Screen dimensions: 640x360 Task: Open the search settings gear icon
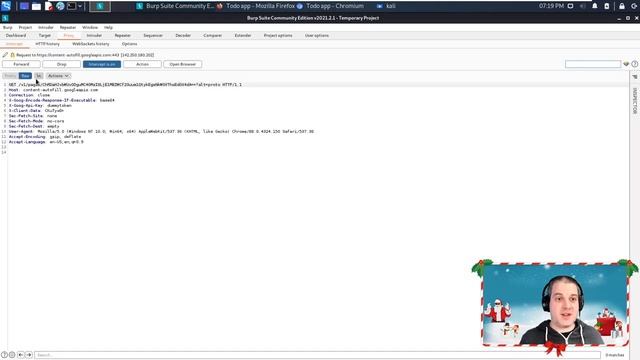(12, 355)
